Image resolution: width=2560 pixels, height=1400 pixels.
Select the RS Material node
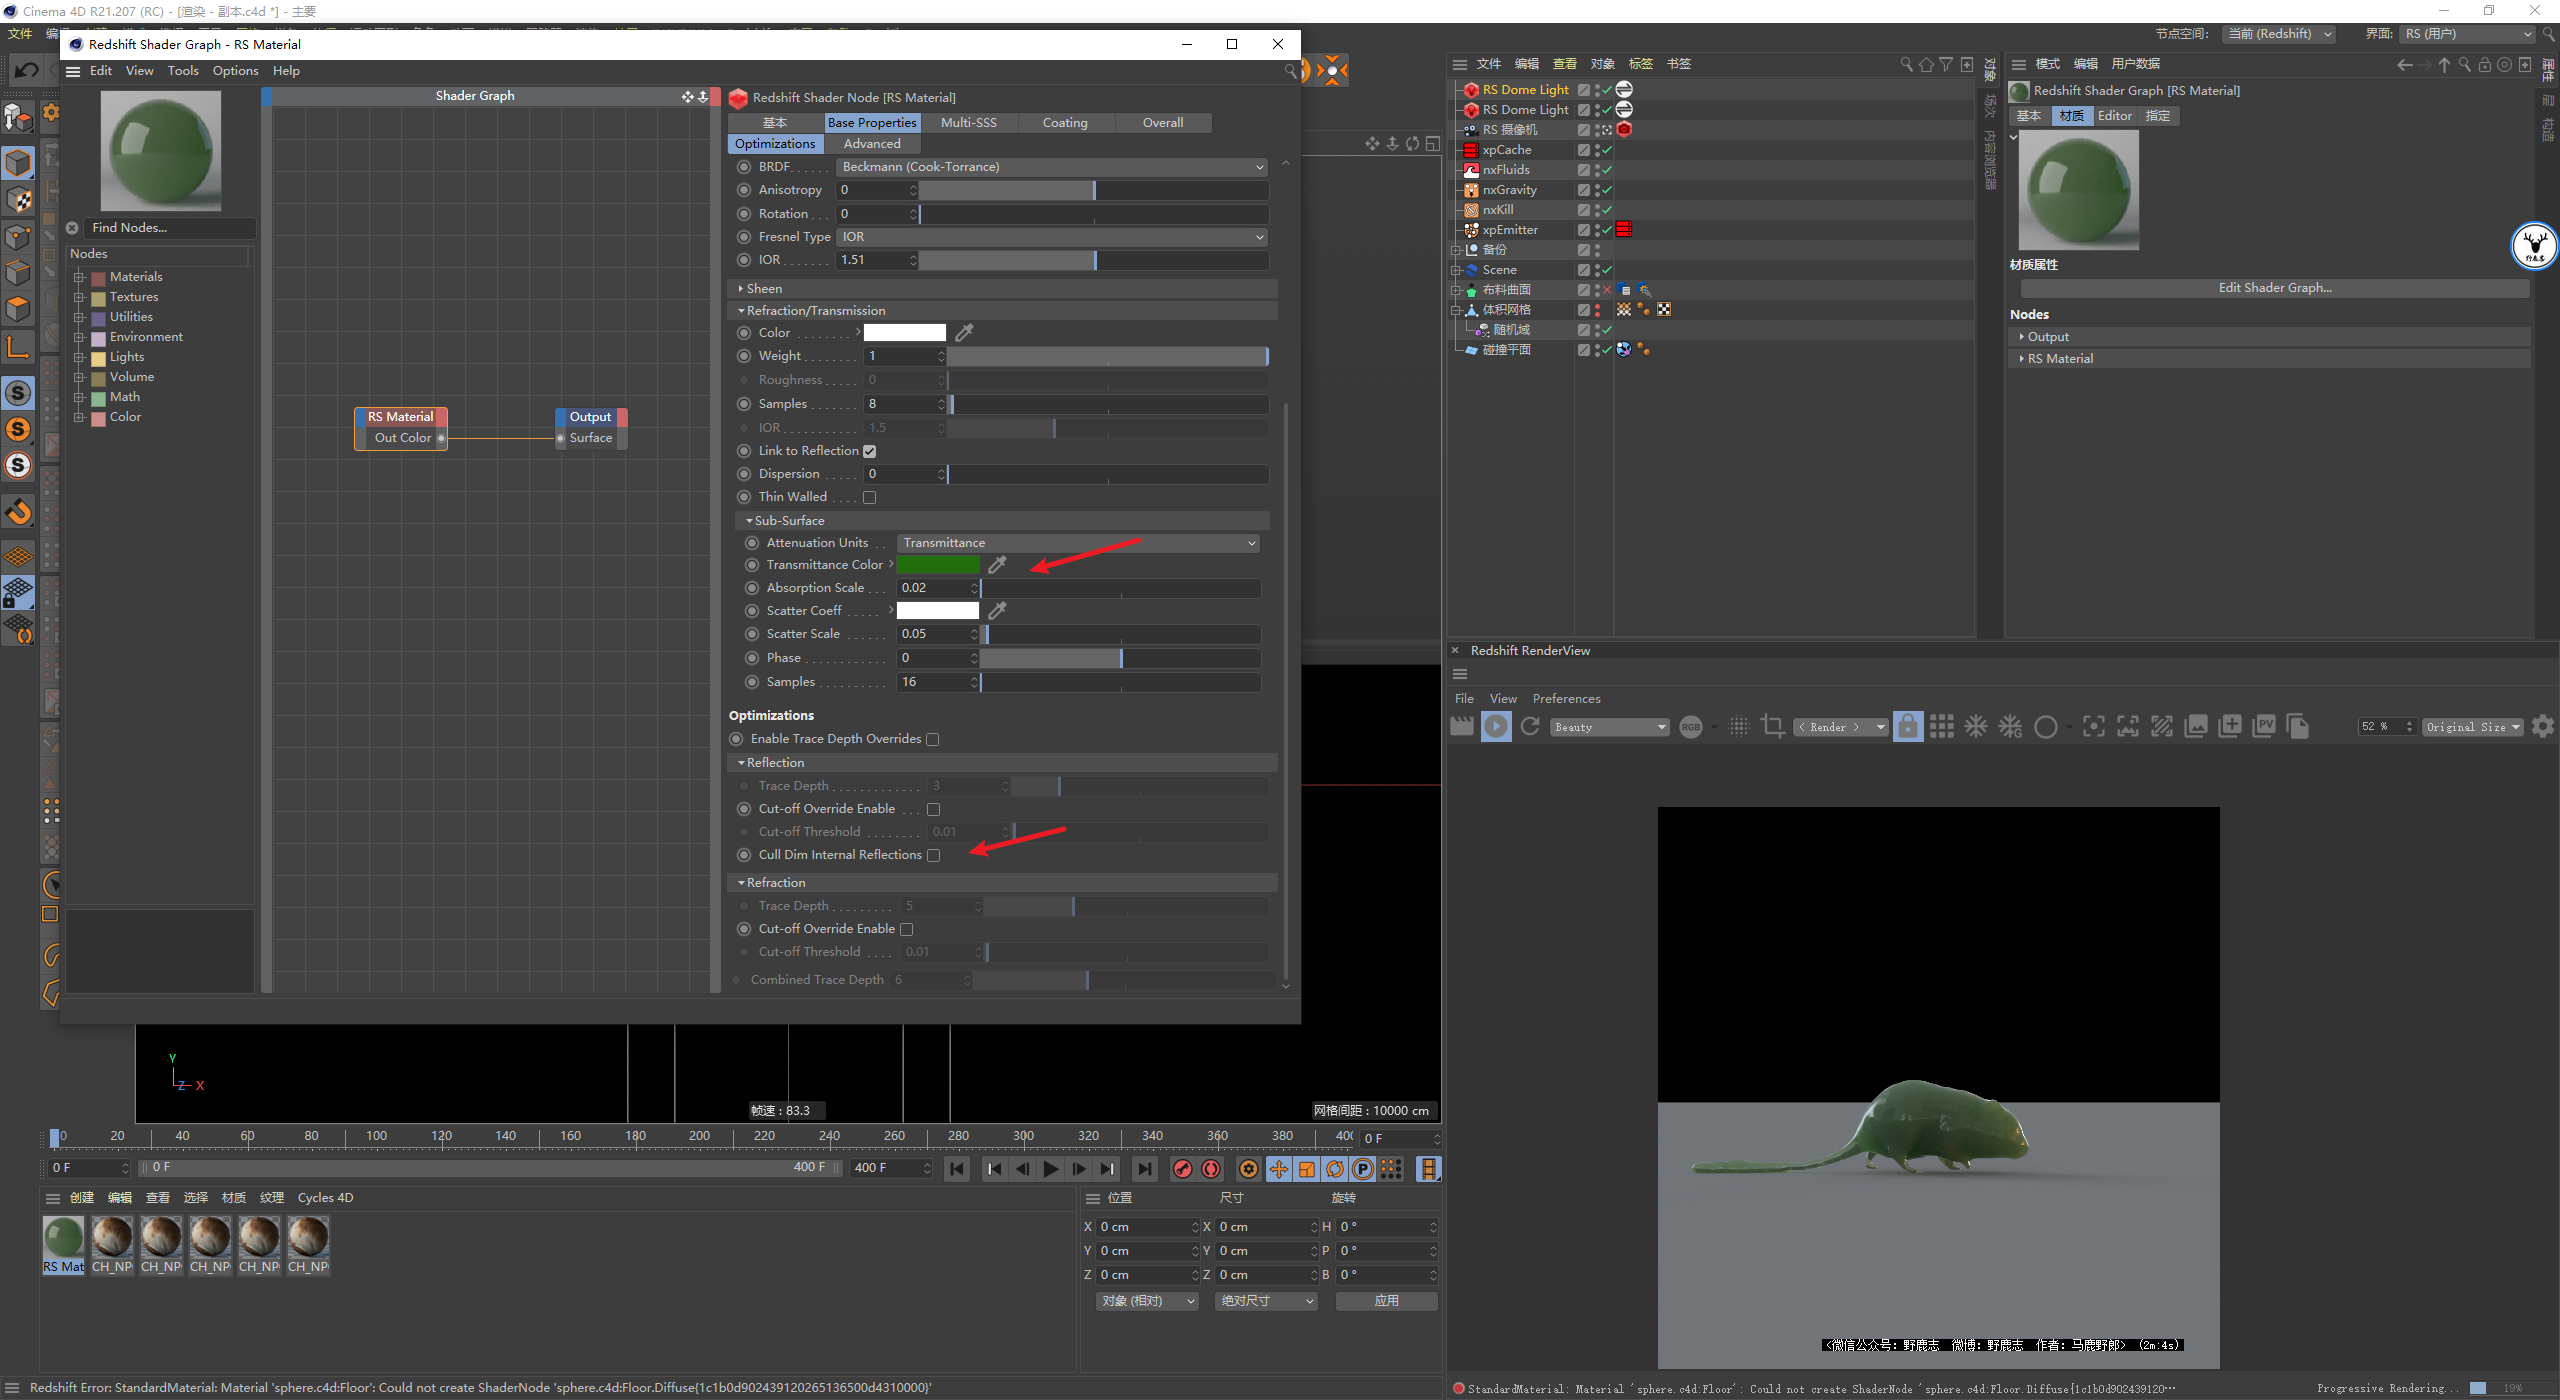(400, 417)
